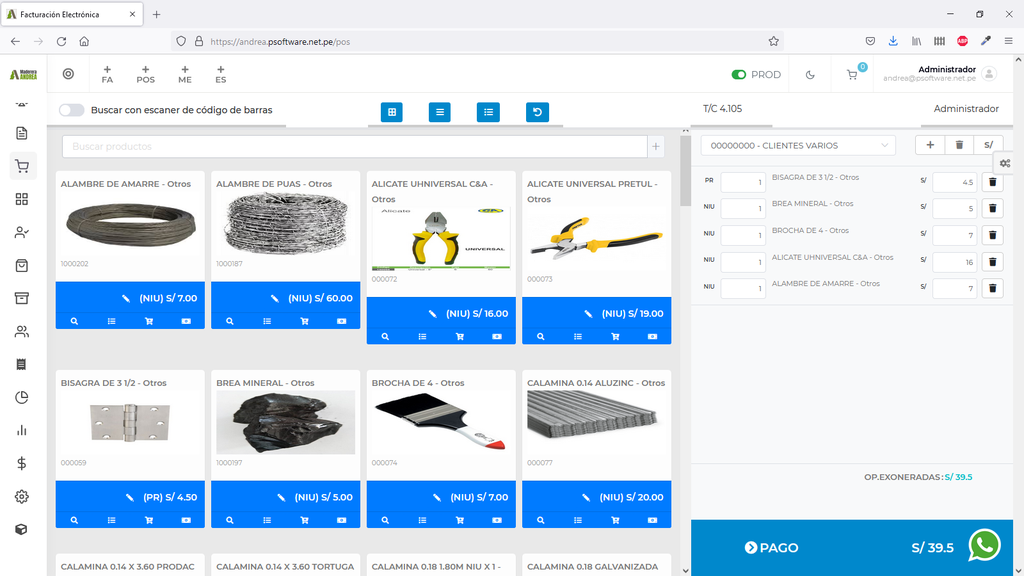Click cart icon on CALAMINA 0.14 ALUZINC card
1024x576 pixels.
click(x=615, y=520)
